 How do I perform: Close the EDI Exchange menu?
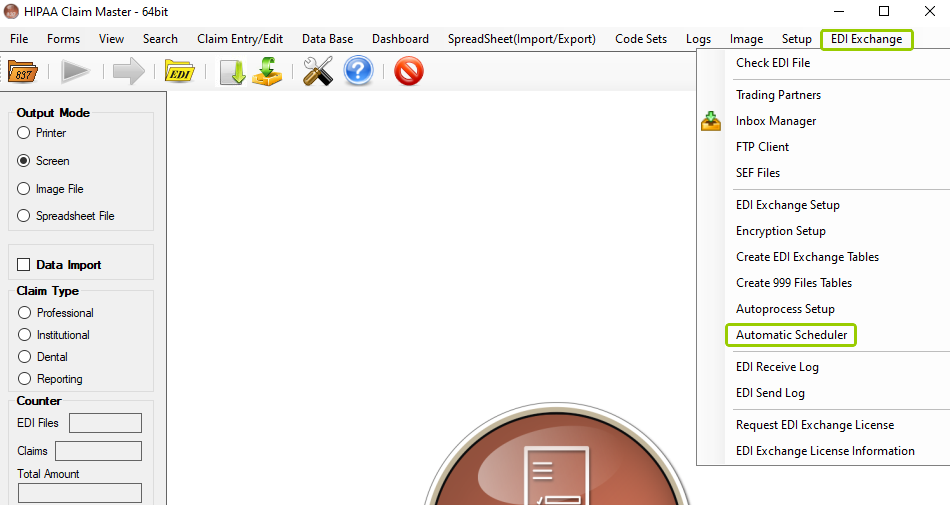(866, 39)
